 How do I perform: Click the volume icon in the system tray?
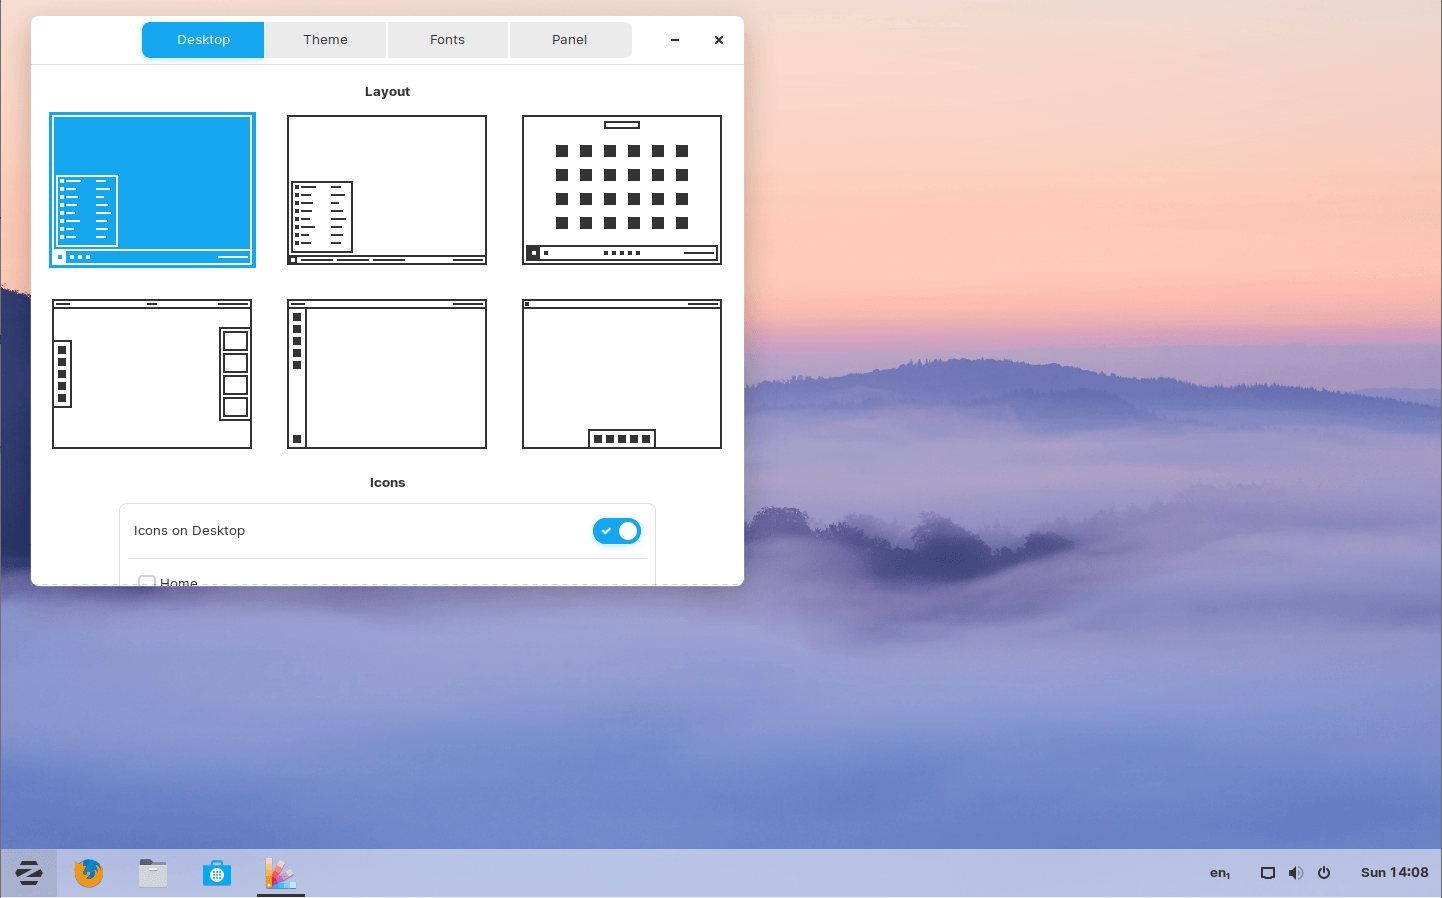tap(1296, 872)
